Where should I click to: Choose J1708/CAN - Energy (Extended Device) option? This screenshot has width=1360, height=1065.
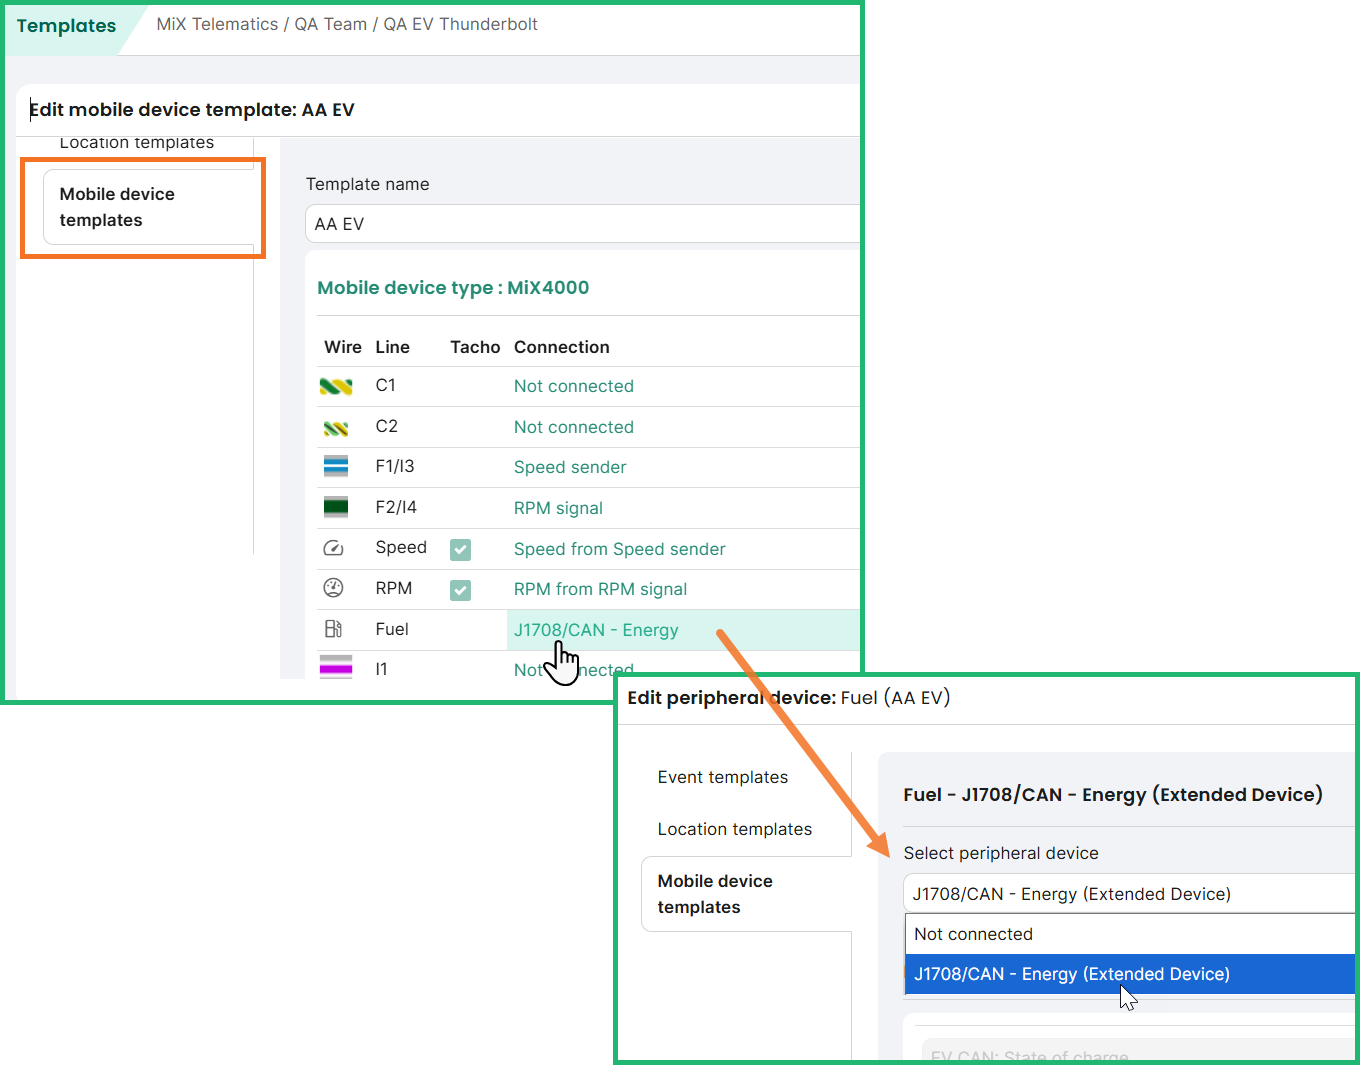[x=1130, y=974]
